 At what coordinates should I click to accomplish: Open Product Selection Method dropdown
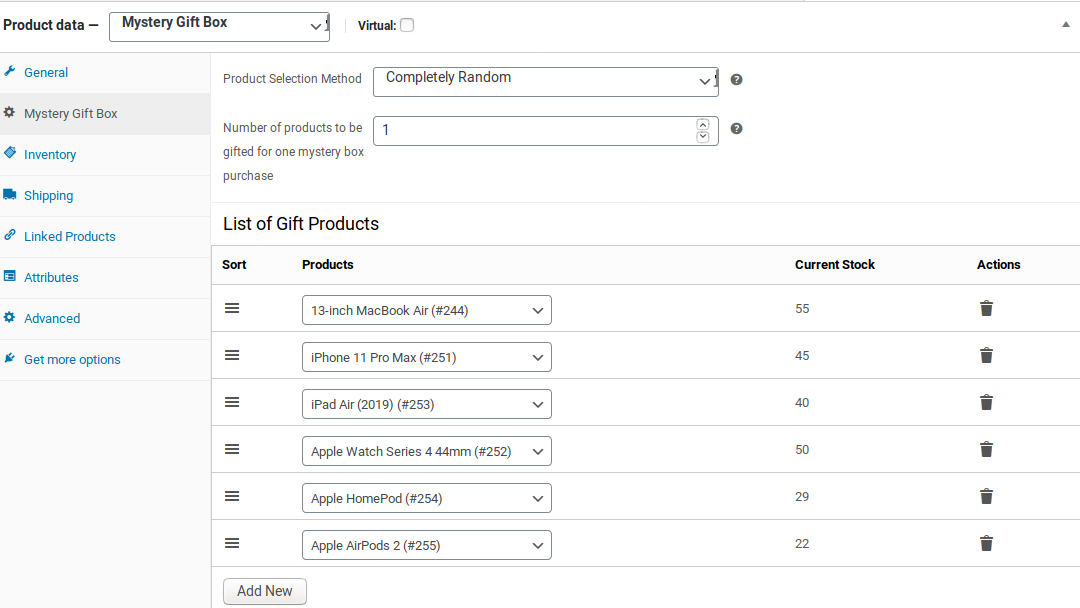coord(546,82)
